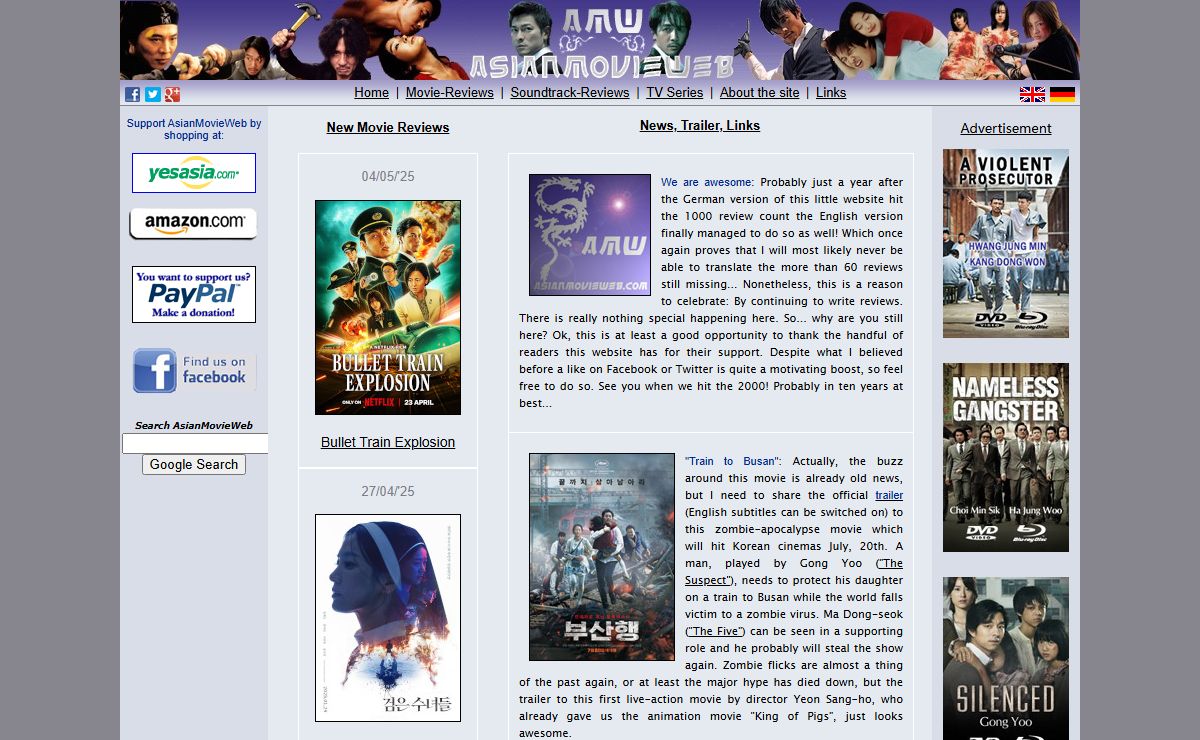
Task: Switch to English via UK flag
Action: [1032, 94]
